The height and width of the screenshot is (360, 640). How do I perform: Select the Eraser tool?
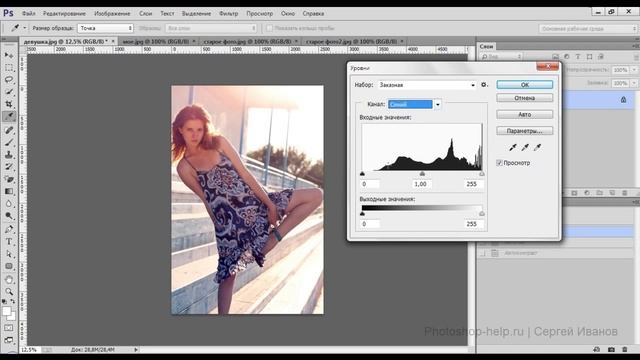(9, 179)
